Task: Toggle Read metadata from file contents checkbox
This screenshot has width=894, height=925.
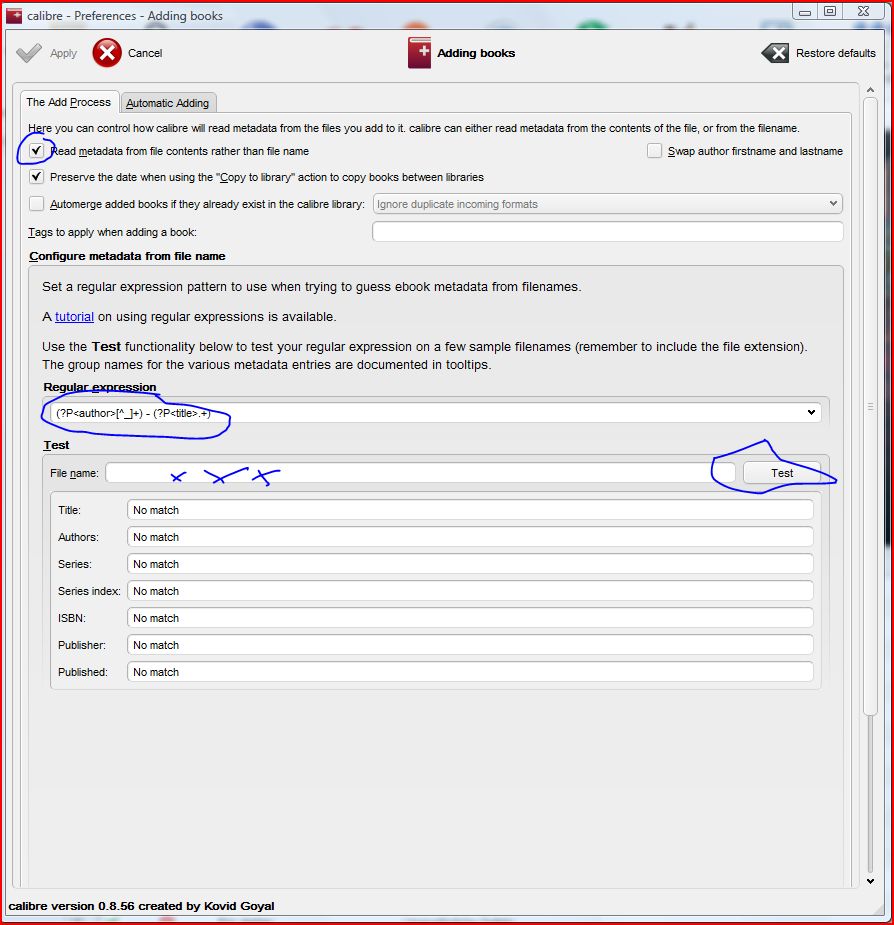Action: click(37, 150)
